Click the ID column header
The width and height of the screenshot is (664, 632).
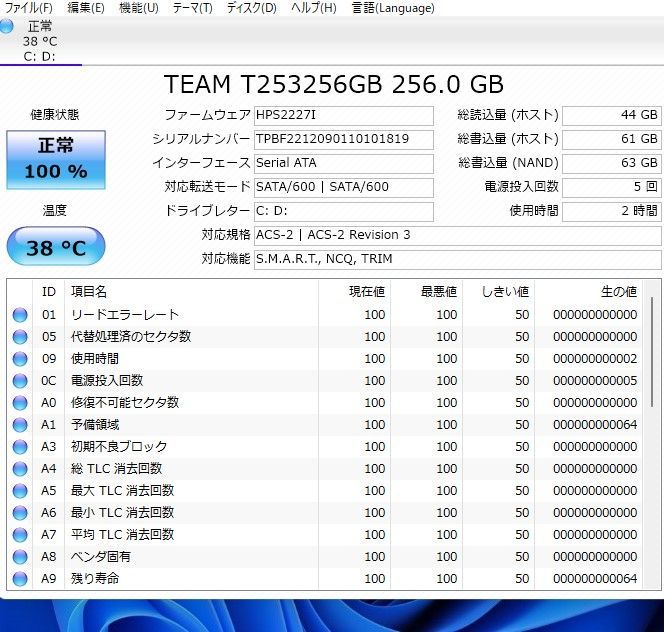tap(49, 292)
